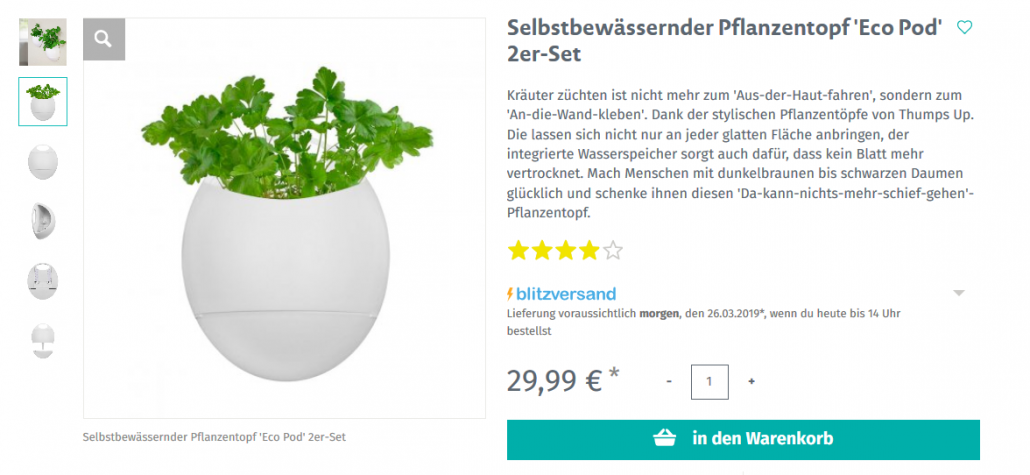The image size is (1030, 475).
Task: Click the main Eco Pod product image
Action: click(284, 218)
